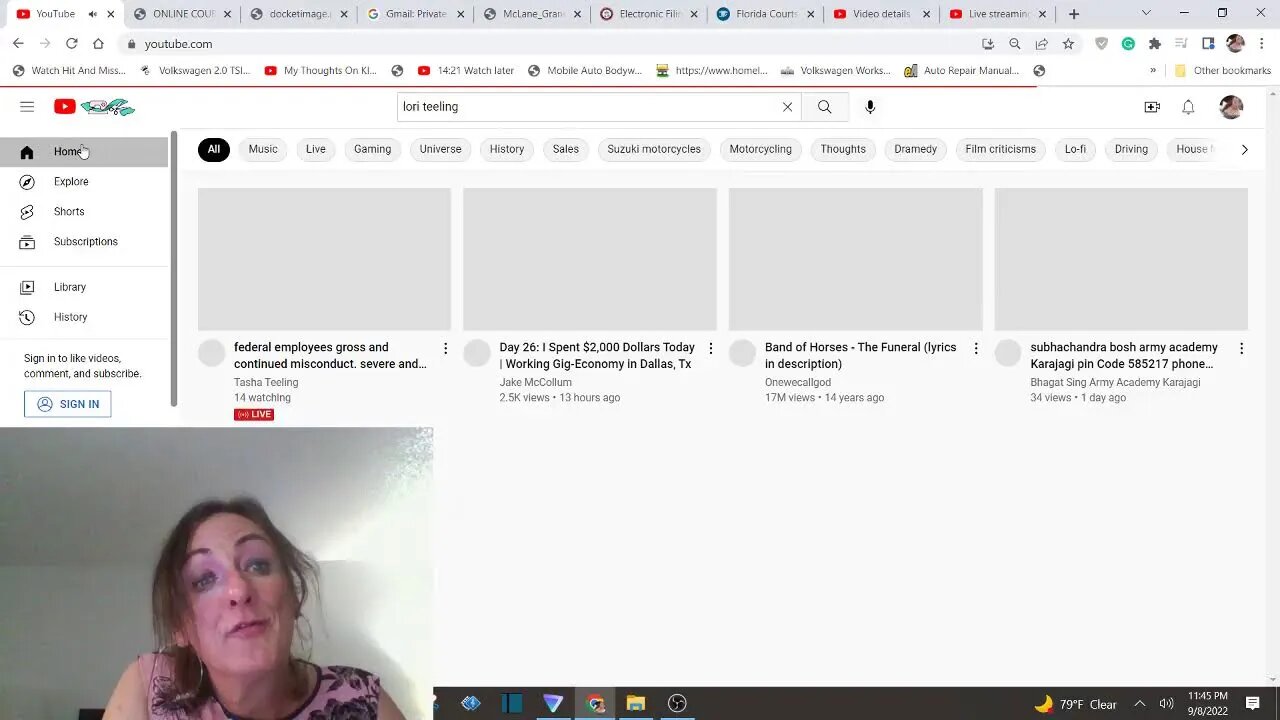Viewport: 1280px width, 720px height.
Task: Click the share page icon
Action: 1041,44
